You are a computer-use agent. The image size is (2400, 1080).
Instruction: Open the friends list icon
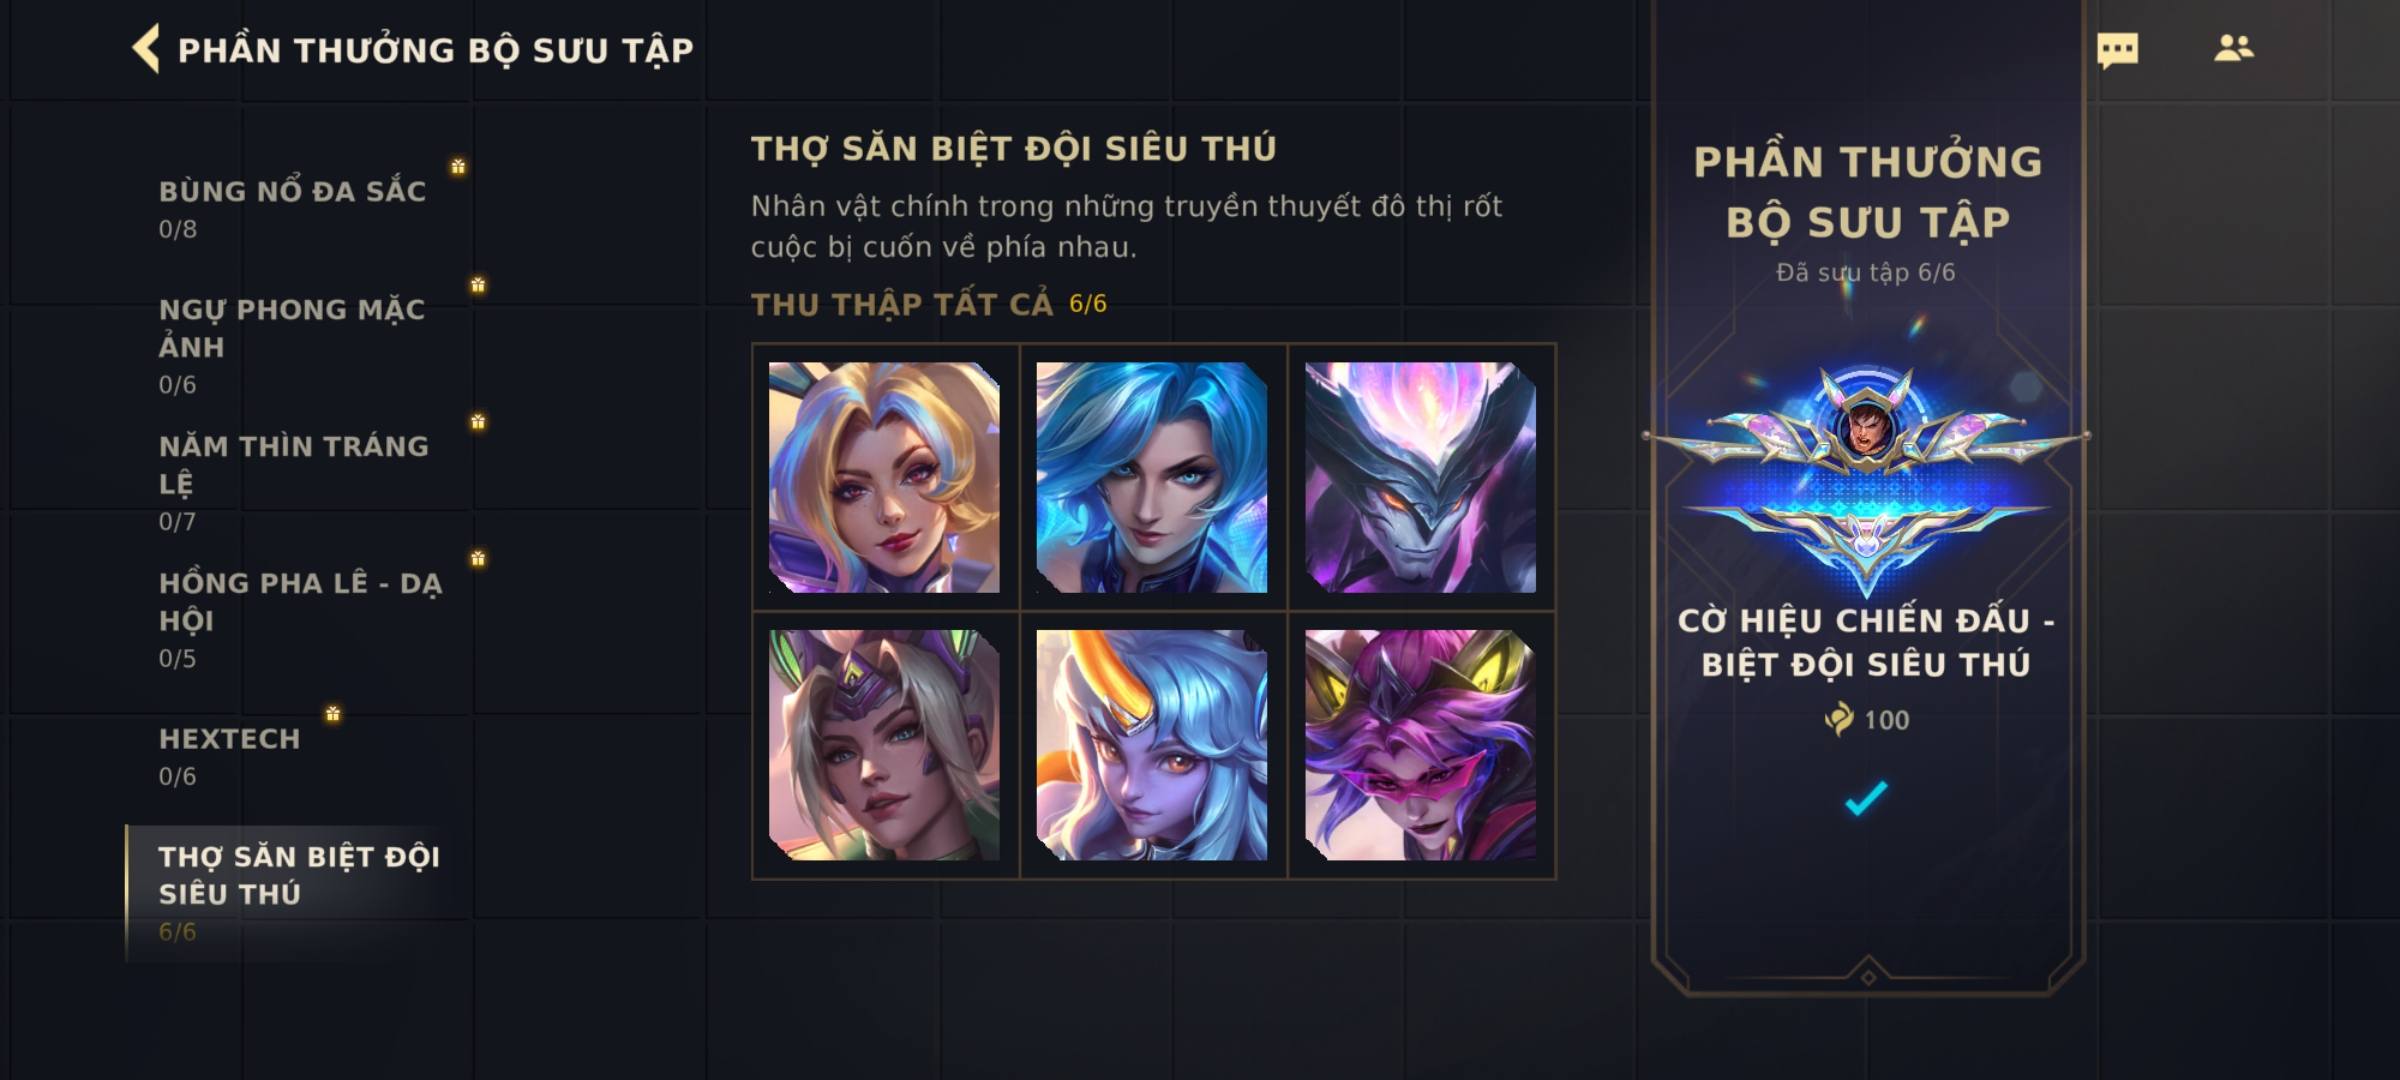pyautogui.click(x=2233, y=48)
